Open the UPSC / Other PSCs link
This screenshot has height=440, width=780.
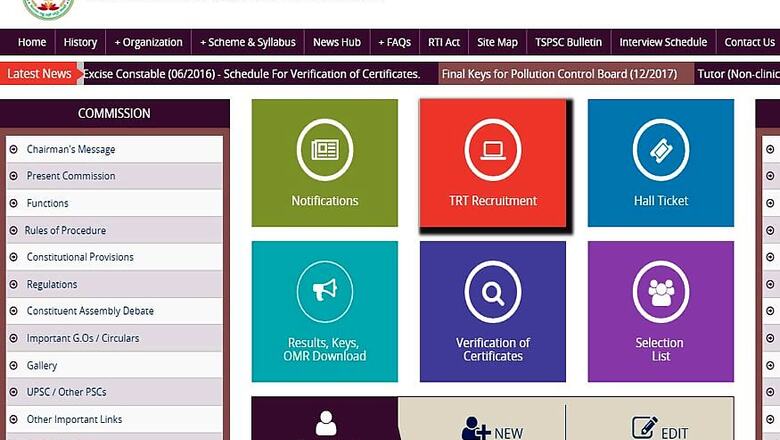[69, 392]
